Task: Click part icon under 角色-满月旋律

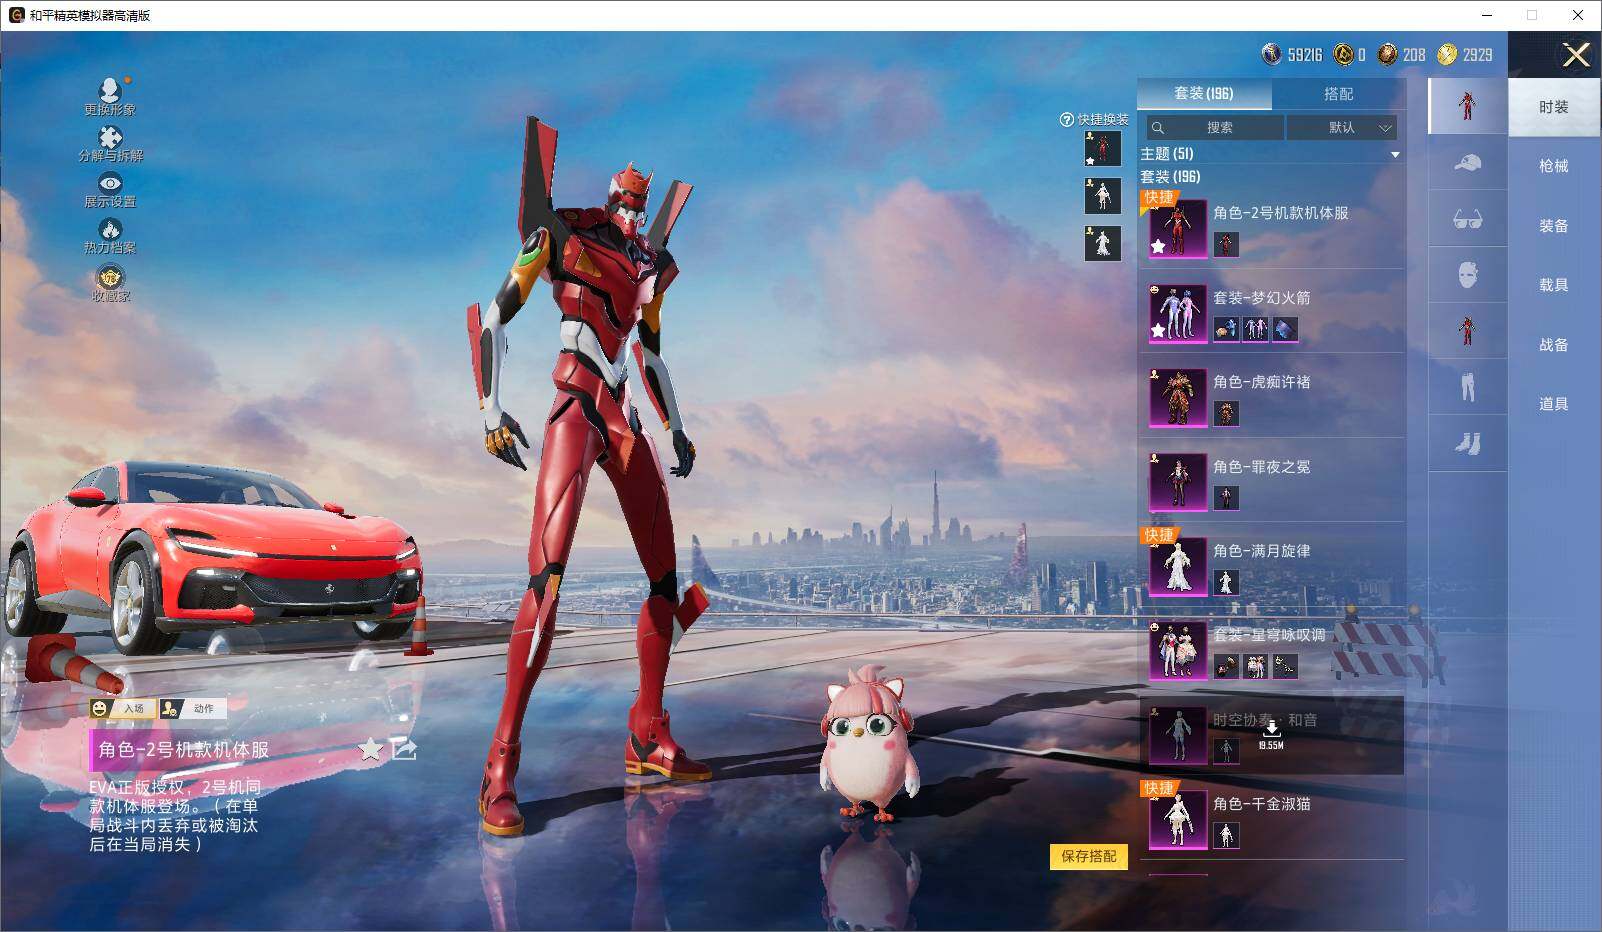Action: point(1226,582)
